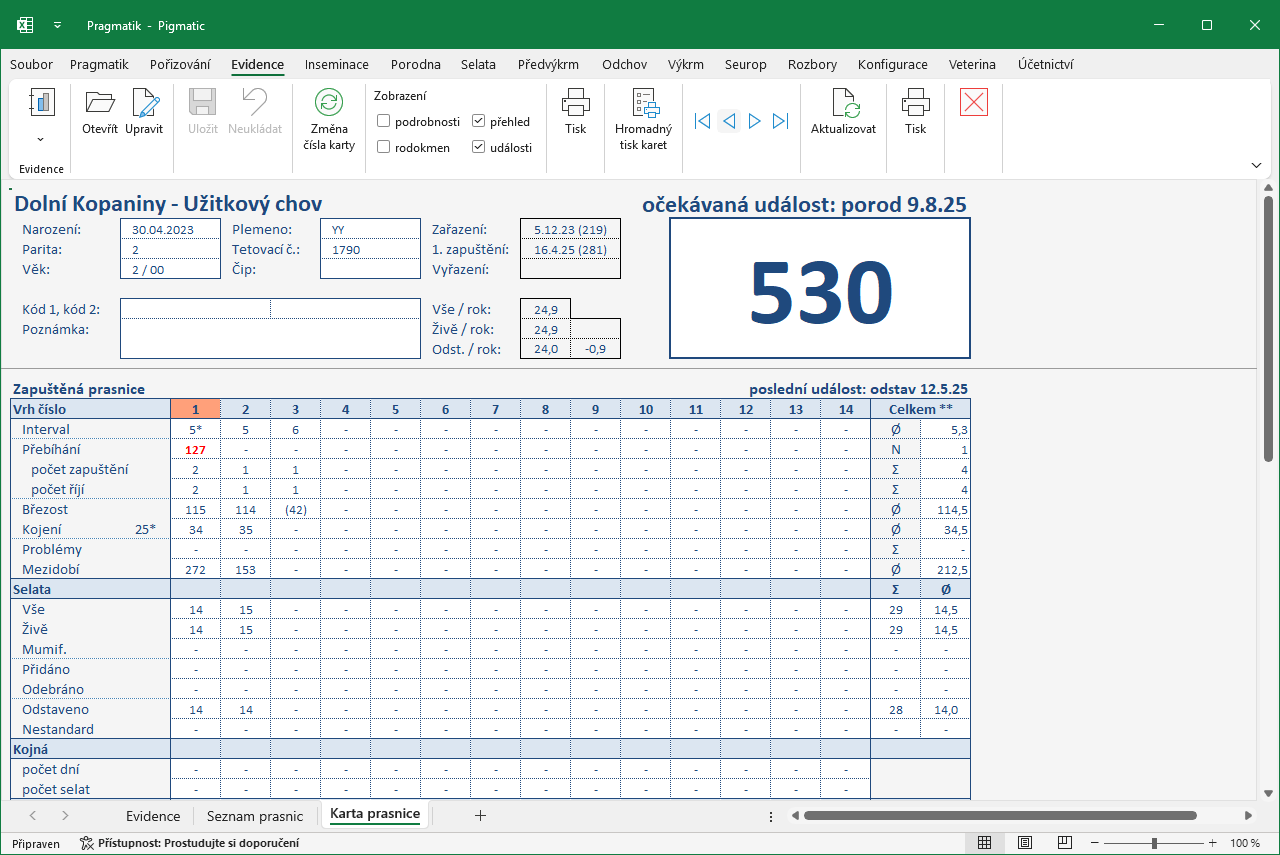Viewport: 1280px width, 855px height.
Task: Switch to page layout view in status bar
Action: [1025, 843]
